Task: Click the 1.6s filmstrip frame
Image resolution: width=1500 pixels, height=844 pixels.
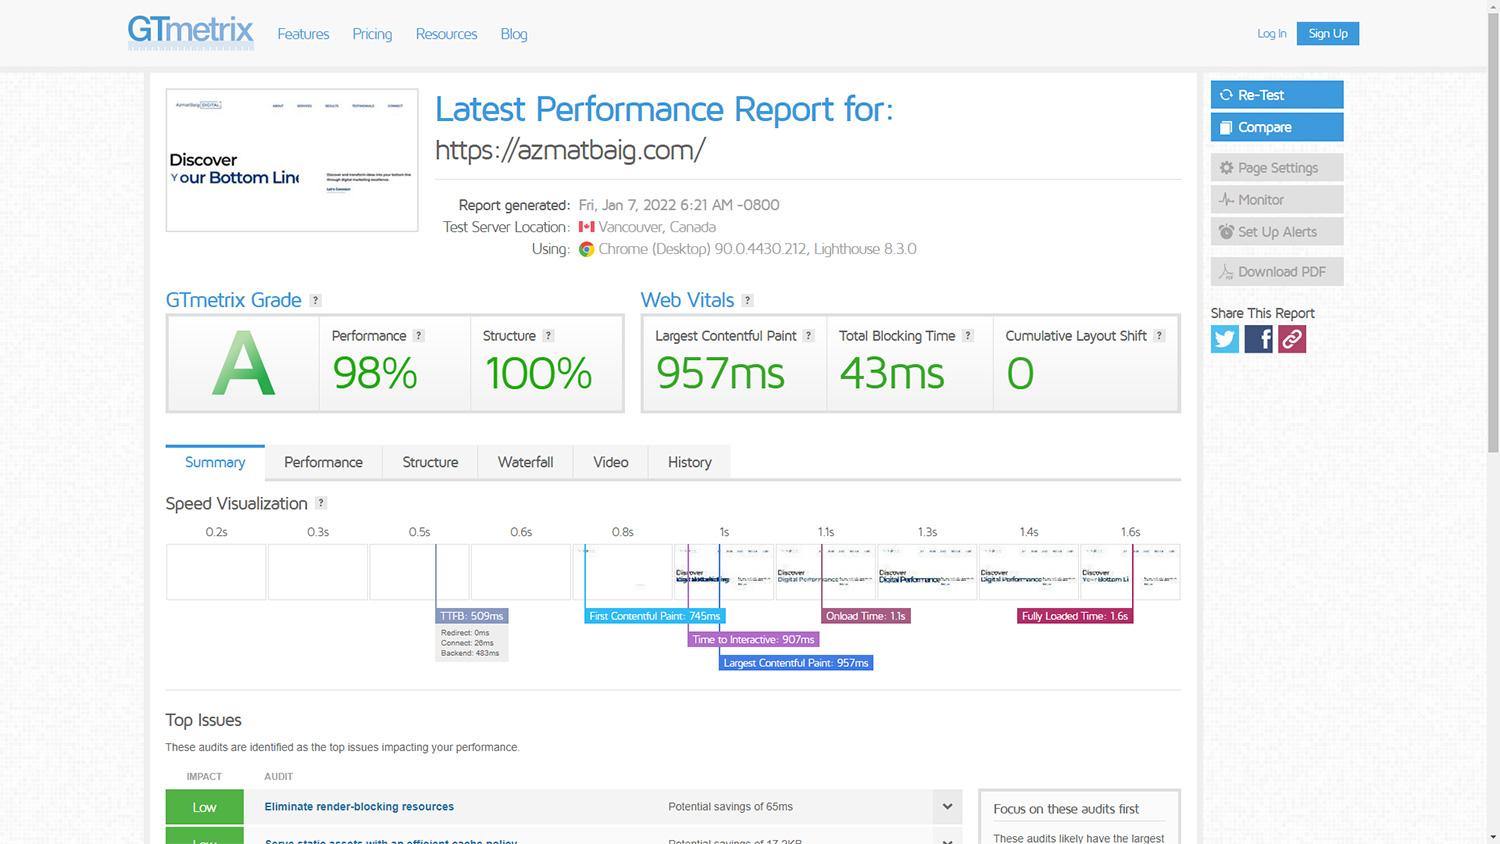Action: pyautogui.click(x=1130, y=572)
